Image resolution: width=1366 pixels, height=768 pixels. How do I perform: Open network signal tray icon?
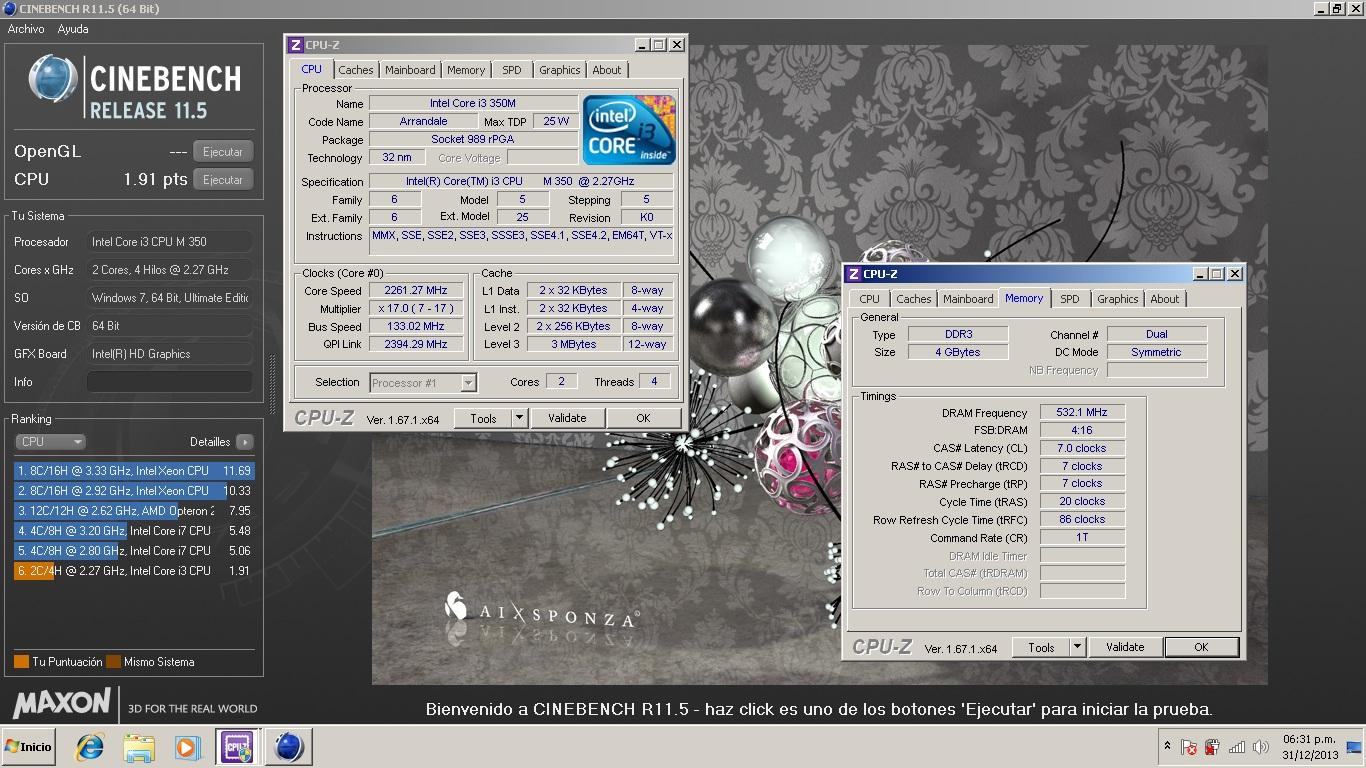click(1237, 747)
